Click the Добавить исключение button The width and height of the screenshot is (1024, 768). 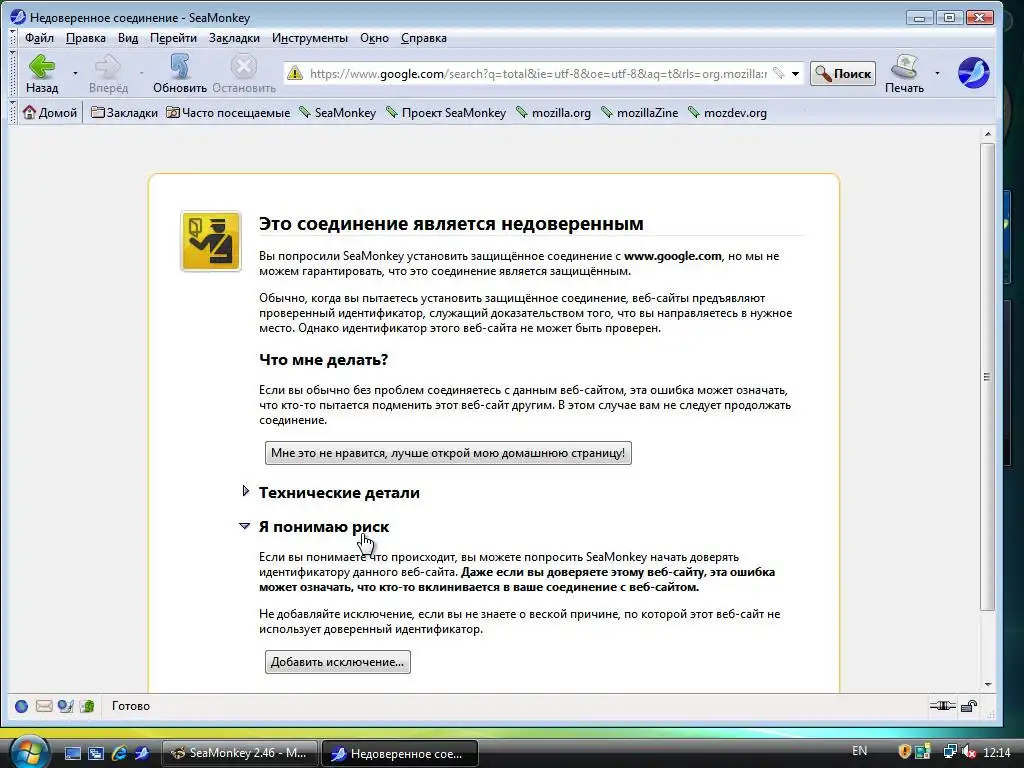click(338, 662)
